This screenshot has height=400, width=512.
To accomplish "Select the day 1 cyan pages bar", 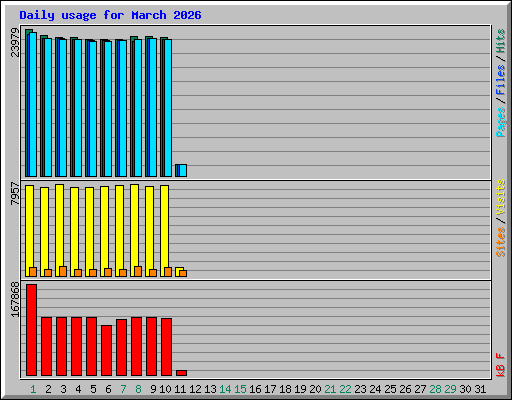I will (x=33, y=104).
